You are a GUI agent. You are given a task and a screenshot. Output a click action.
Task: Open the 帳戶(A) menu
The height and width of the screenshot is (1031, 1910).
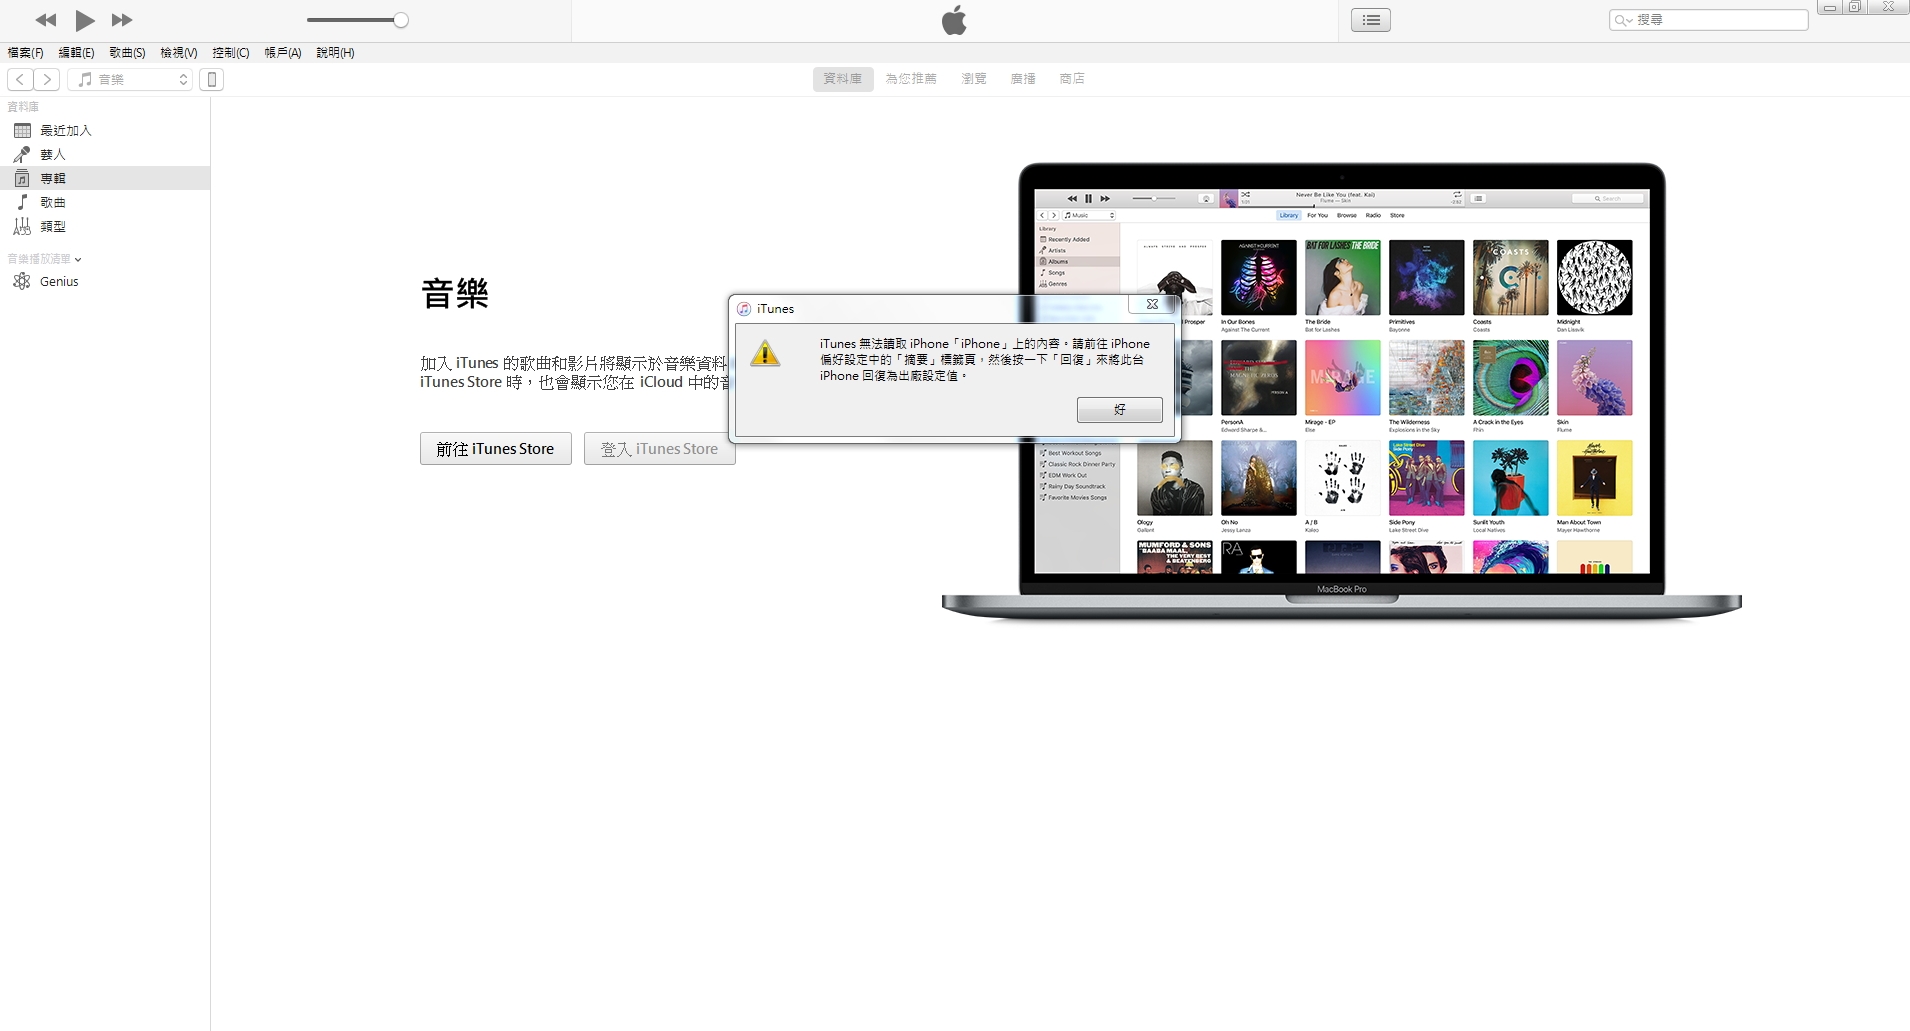tap(283, 53)
